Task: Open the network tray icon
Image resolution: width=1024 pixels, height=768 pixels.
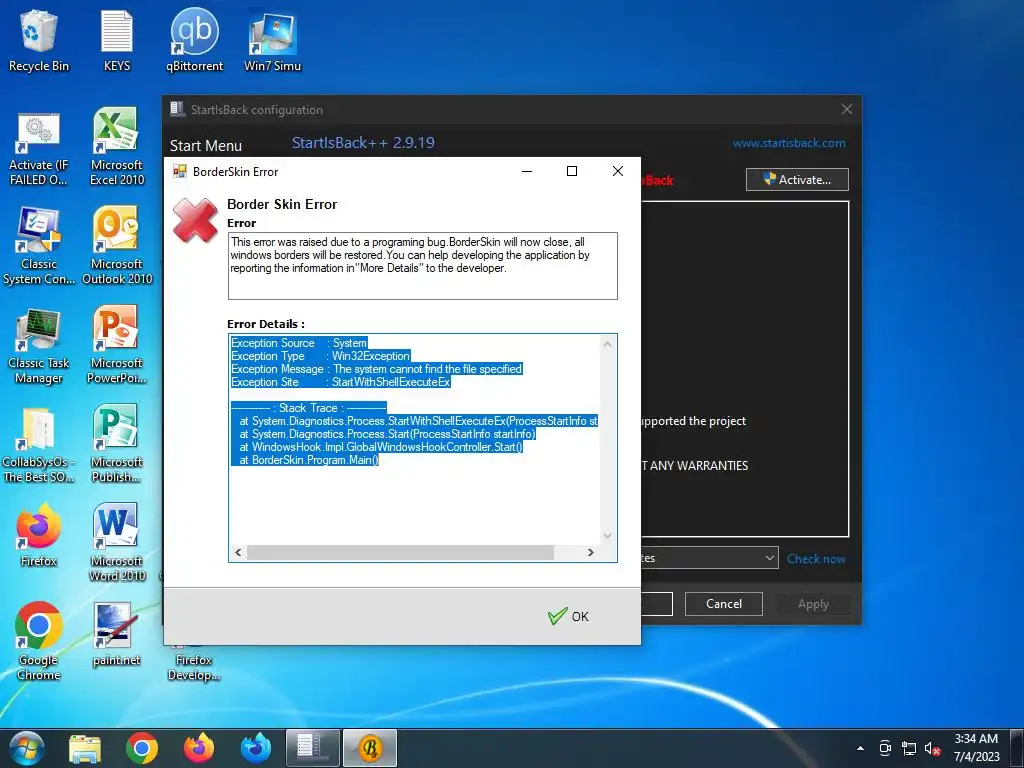Action: pyautogui.click(x=908, y=748)
